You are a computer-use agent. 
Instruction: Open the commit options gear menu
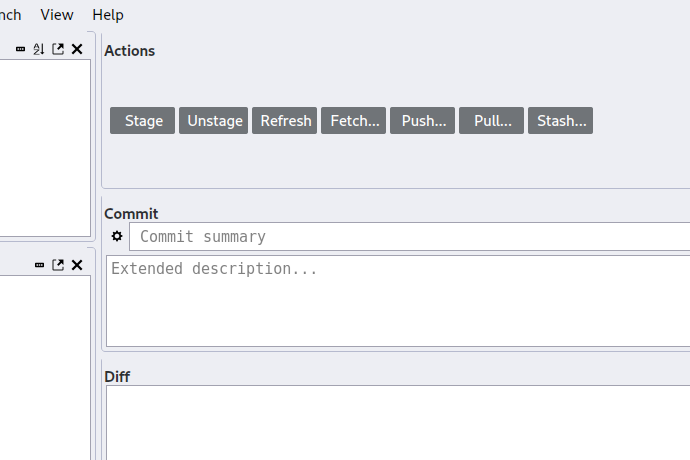(117, 236)
